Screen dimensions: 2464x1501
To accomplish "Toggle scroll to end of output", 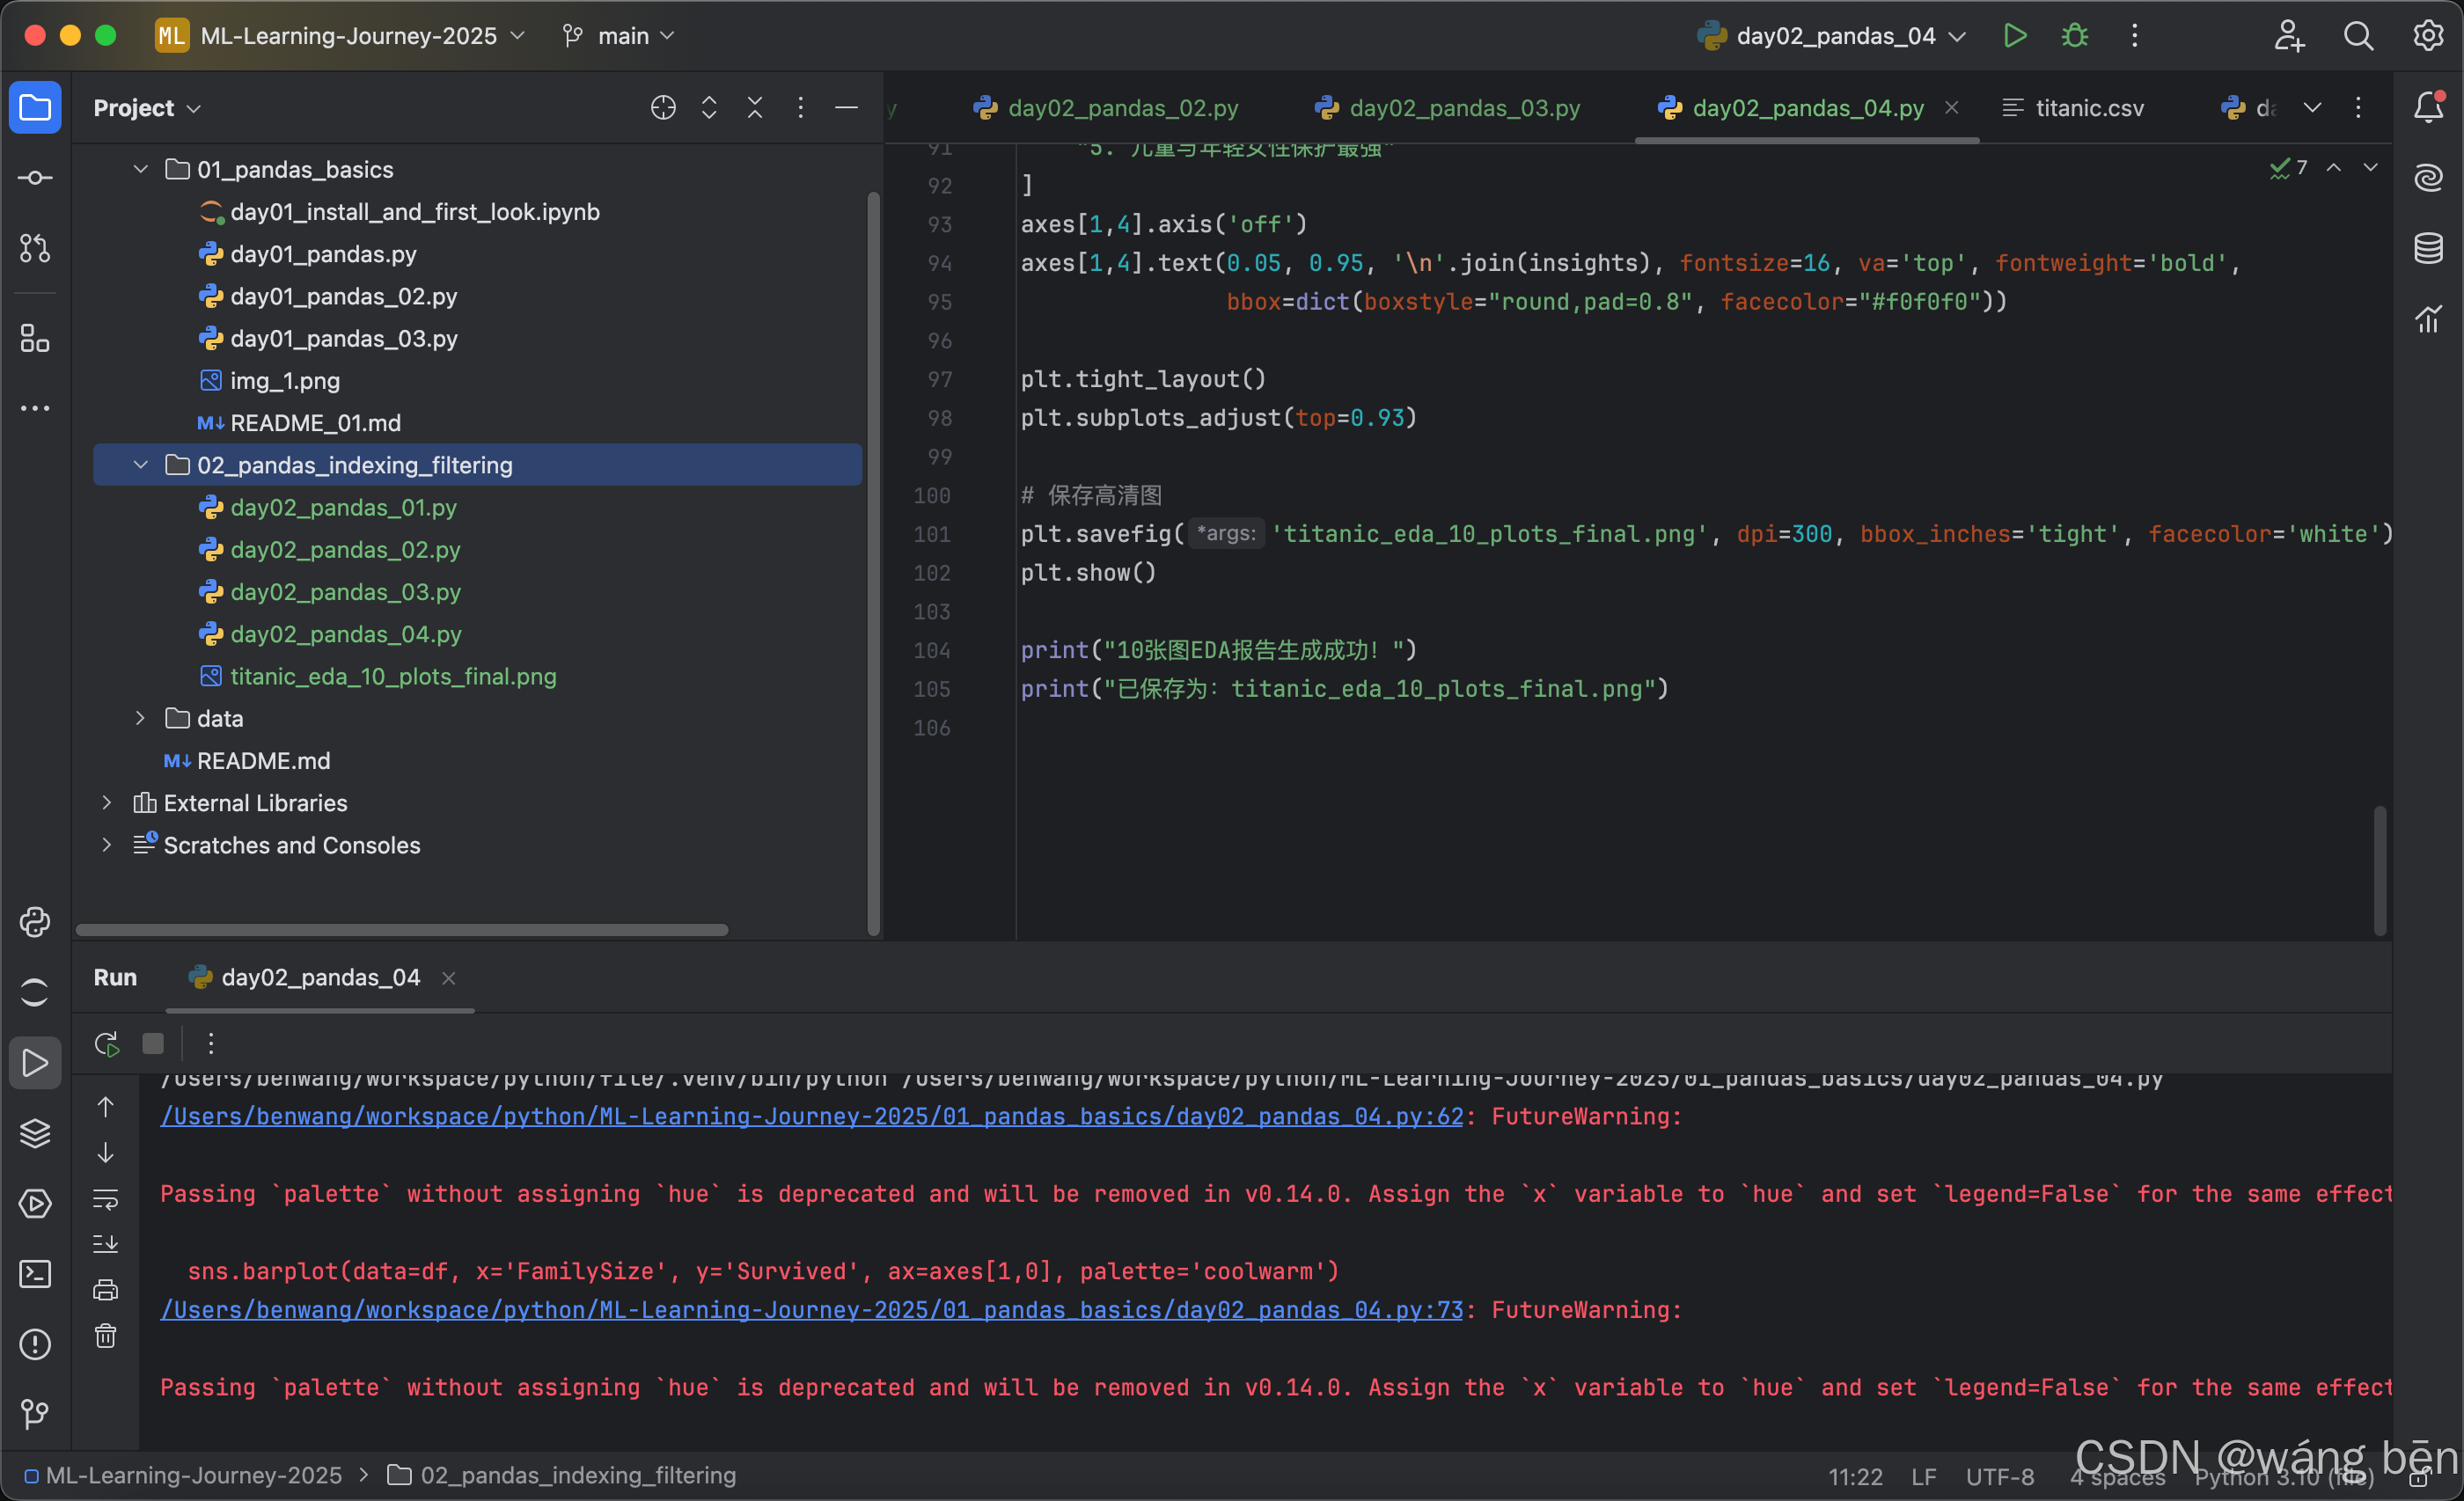I will pos(105,1243).
